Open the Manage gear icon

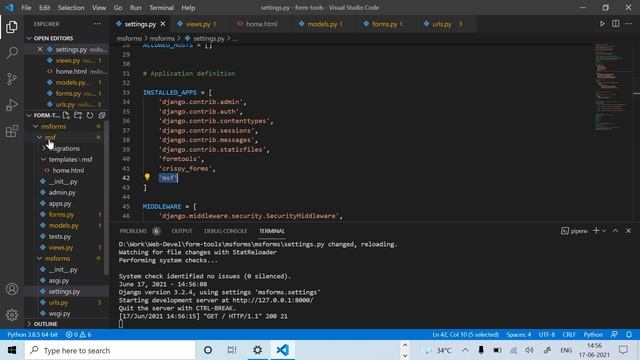(12, 315)
